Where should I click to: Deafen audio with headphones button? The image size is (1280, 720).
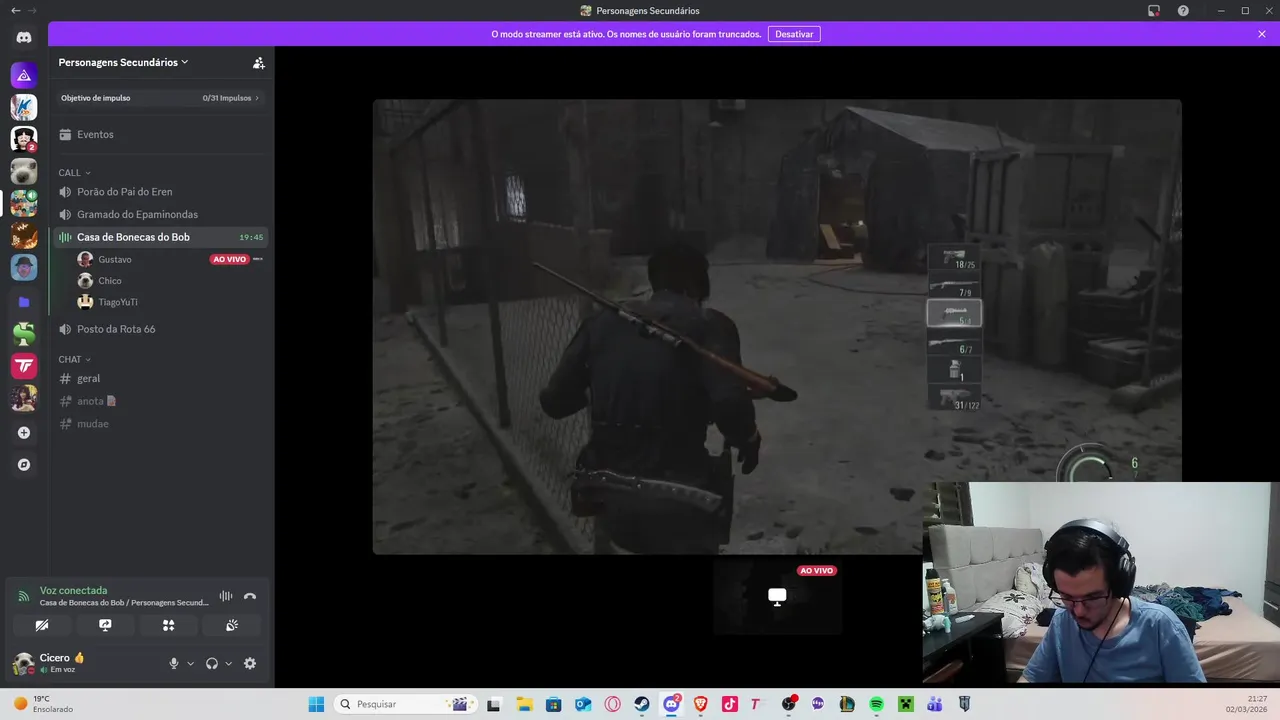[212, 663]
